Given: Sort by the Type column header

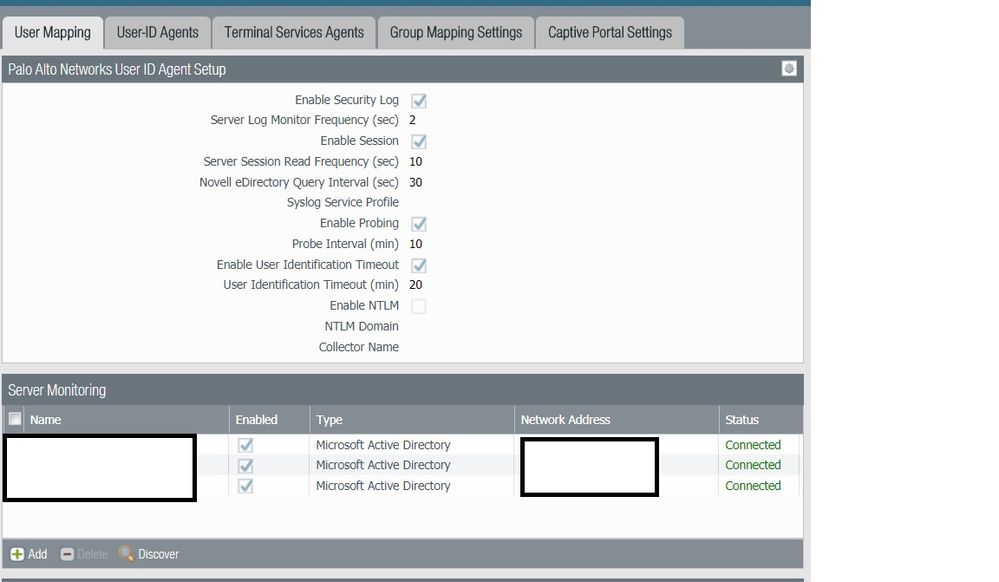Looking at the screenshot, I should point(329,419).
